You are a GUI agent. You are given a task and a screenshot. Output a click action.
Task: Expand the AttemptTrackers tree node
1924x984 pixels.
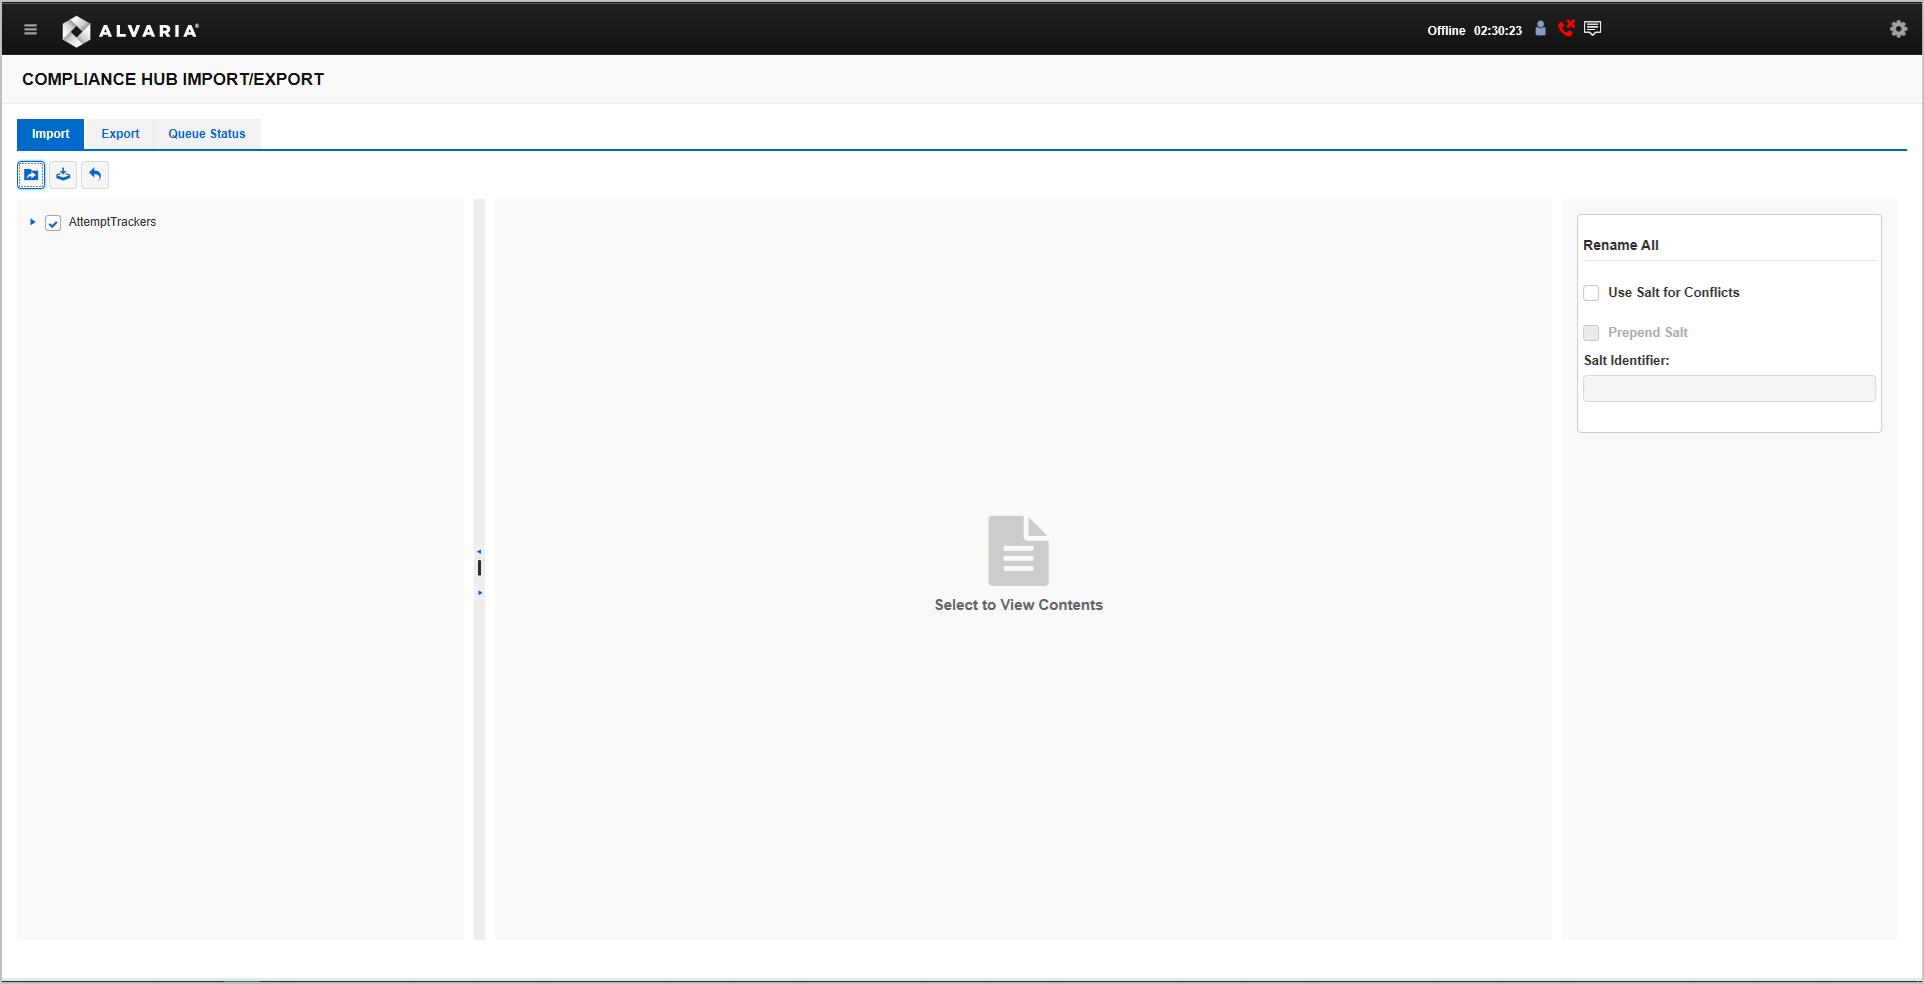(31, 223)
